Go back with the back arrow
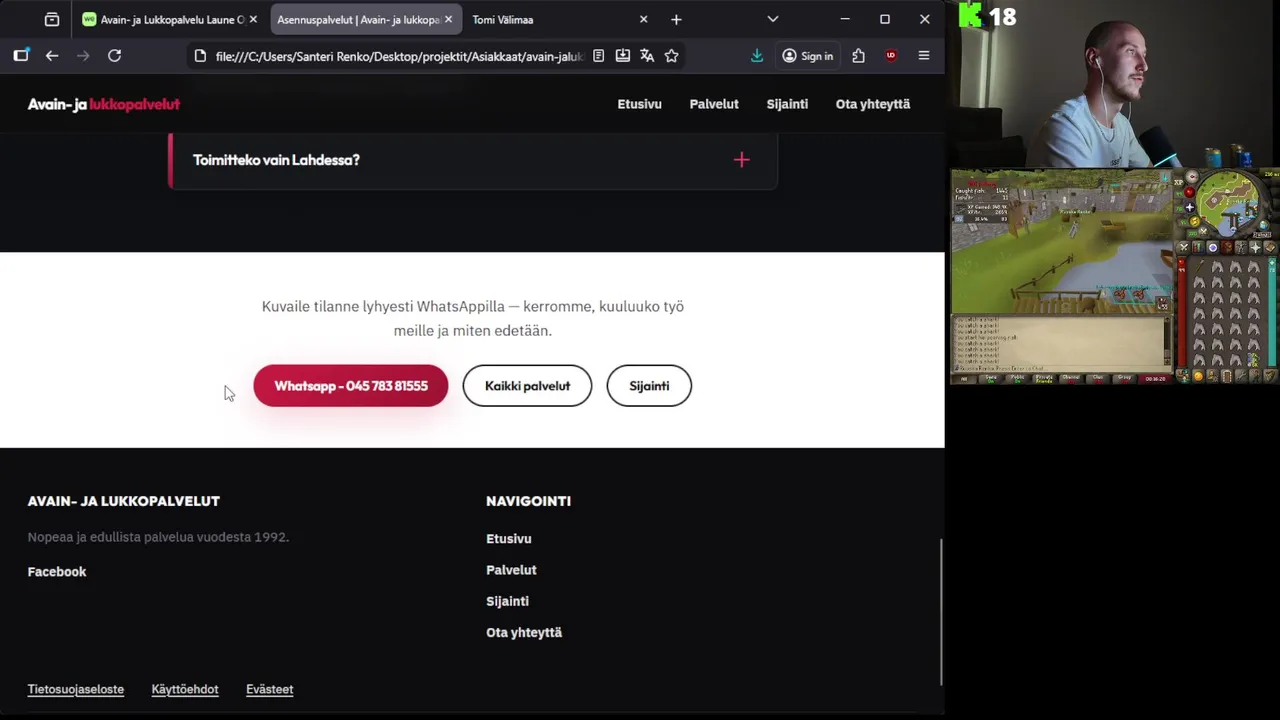The width and height of the screenshot is (1280, 720). point(52,56)
